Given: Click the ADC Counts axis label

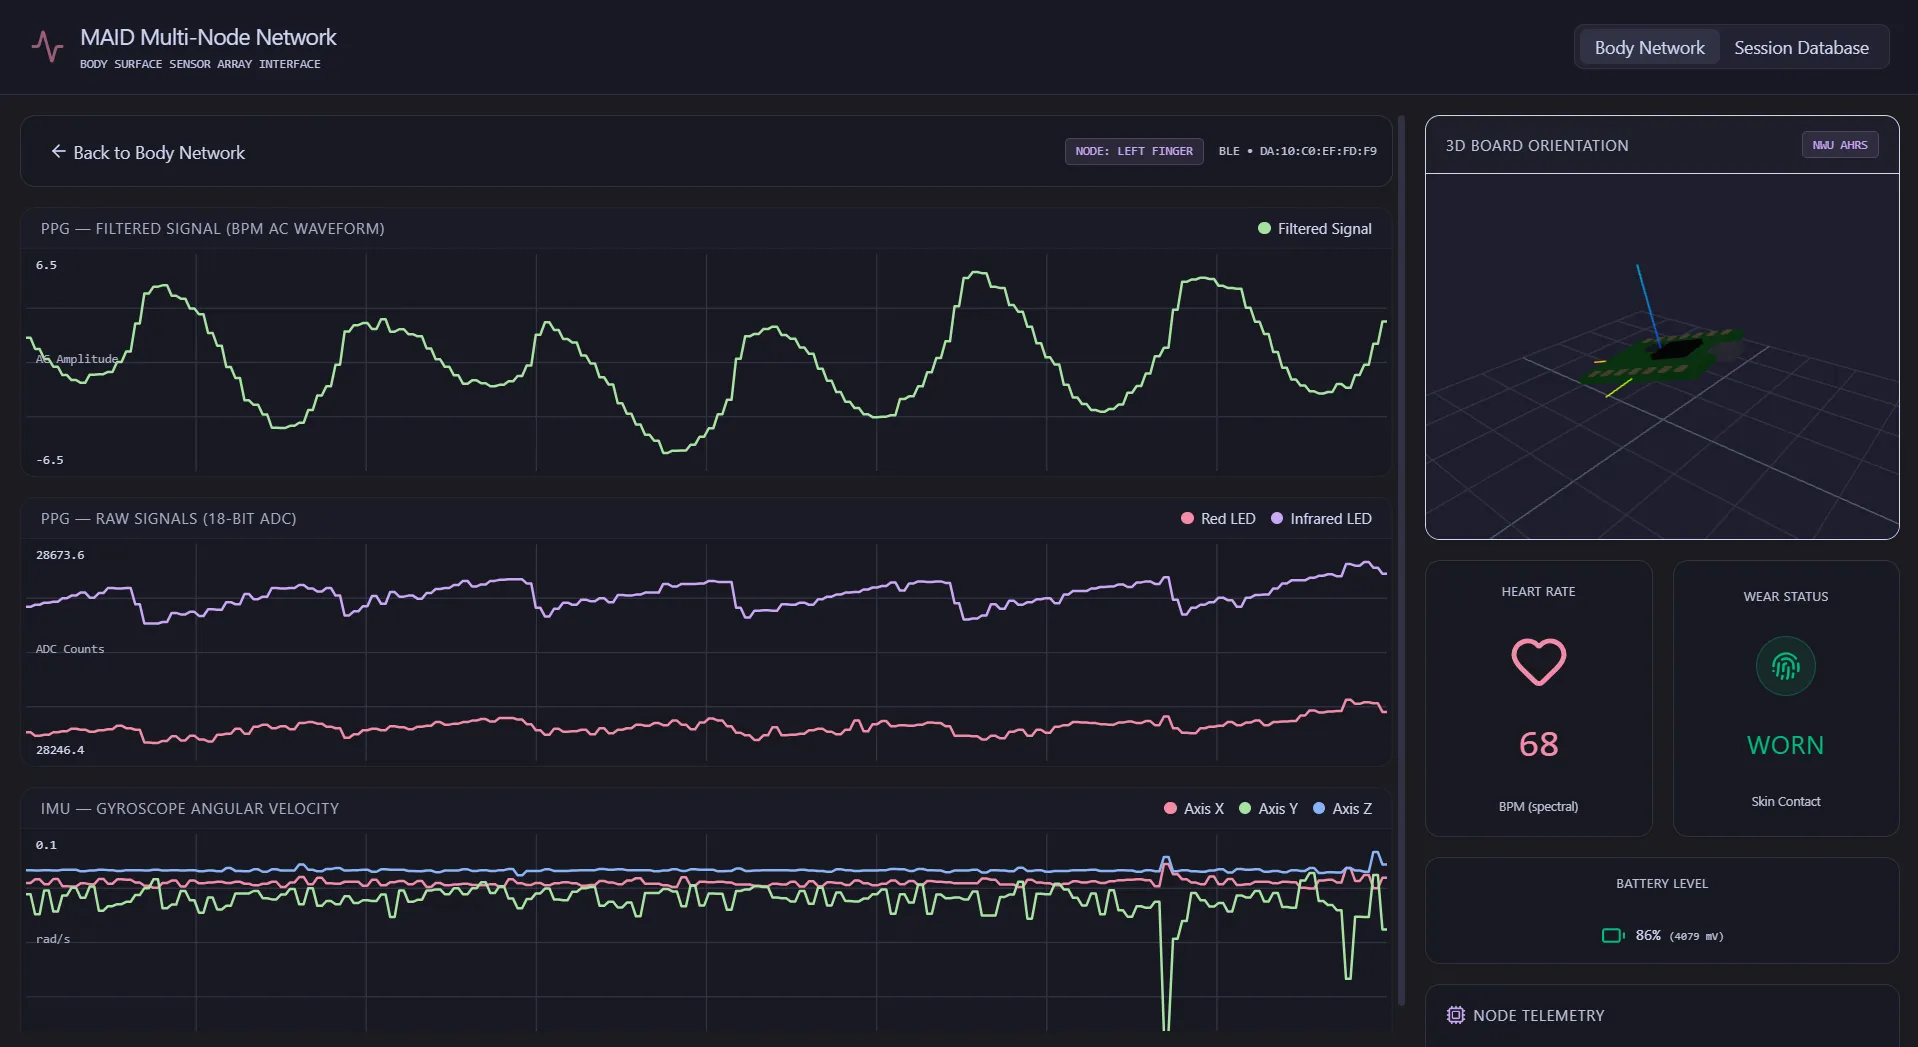Looking at the screenshot, I should tap(70, 649).
